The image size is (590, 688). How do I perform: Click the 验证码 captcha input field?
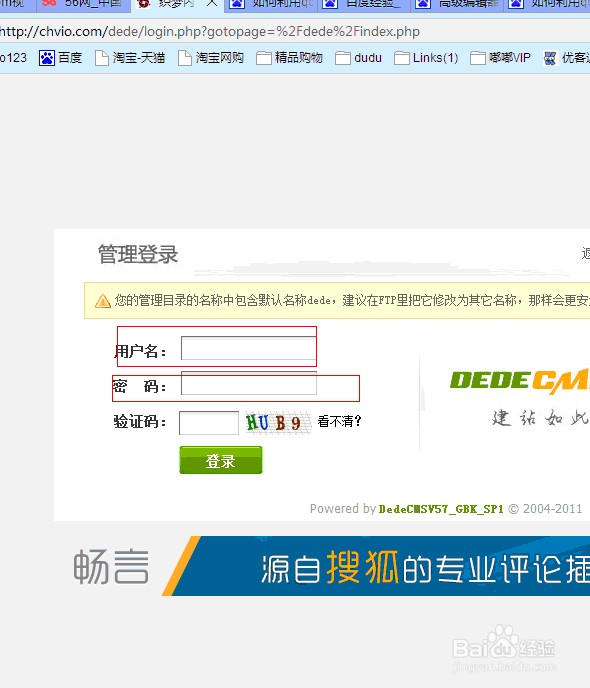pos(209,423)
